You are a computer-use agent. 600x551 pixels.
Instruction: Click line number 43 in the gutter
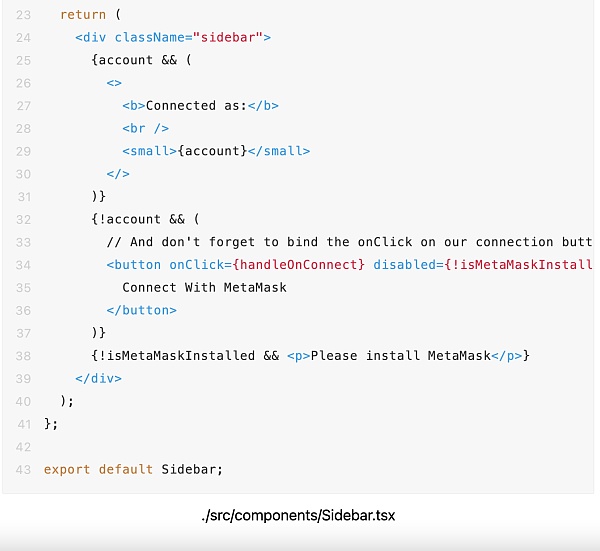(23, 469)
